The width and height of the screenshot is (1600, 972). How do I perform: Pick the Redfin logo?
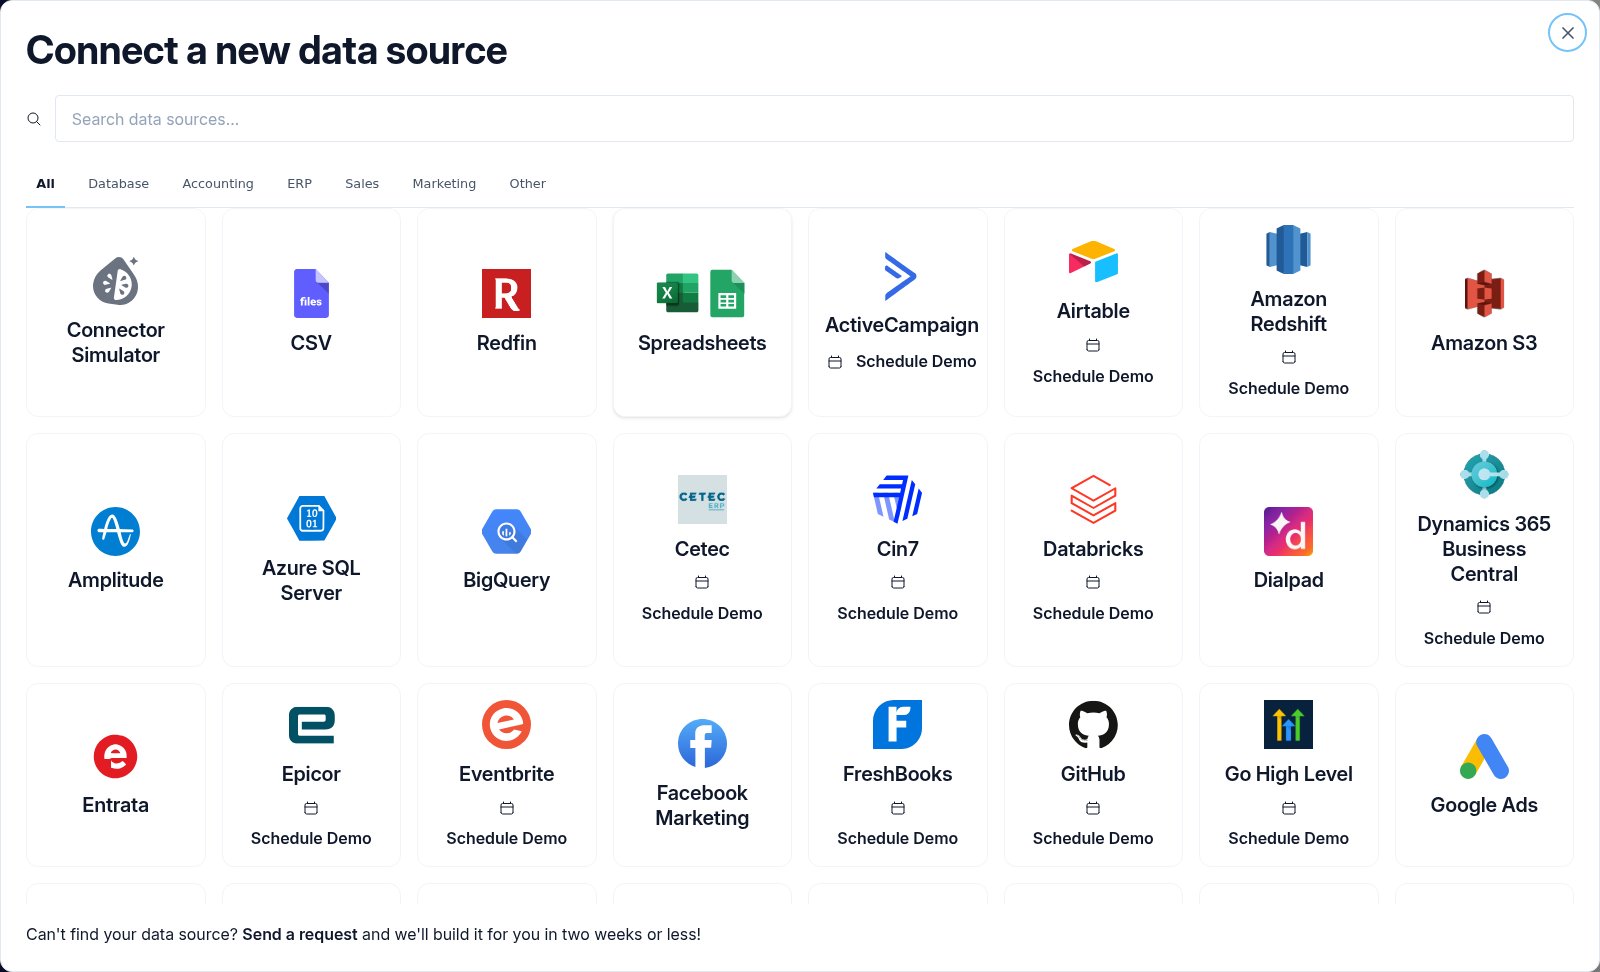pyautogui.click(x=506, y=294)
